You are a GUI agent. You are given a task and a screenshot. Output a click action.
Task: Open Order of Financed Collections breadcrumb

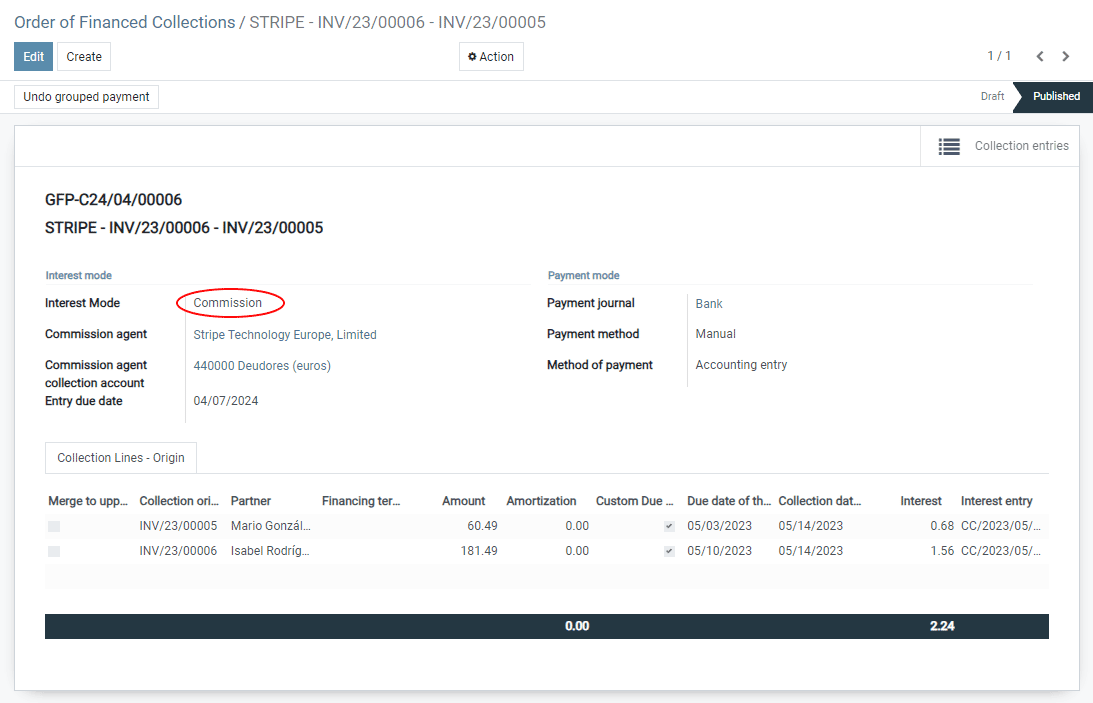coord(124,22)
